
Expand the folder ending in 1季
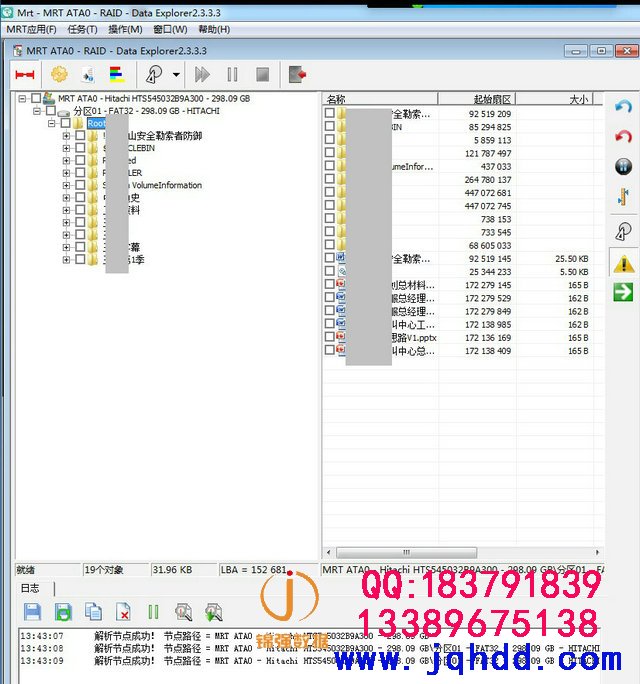66,260
